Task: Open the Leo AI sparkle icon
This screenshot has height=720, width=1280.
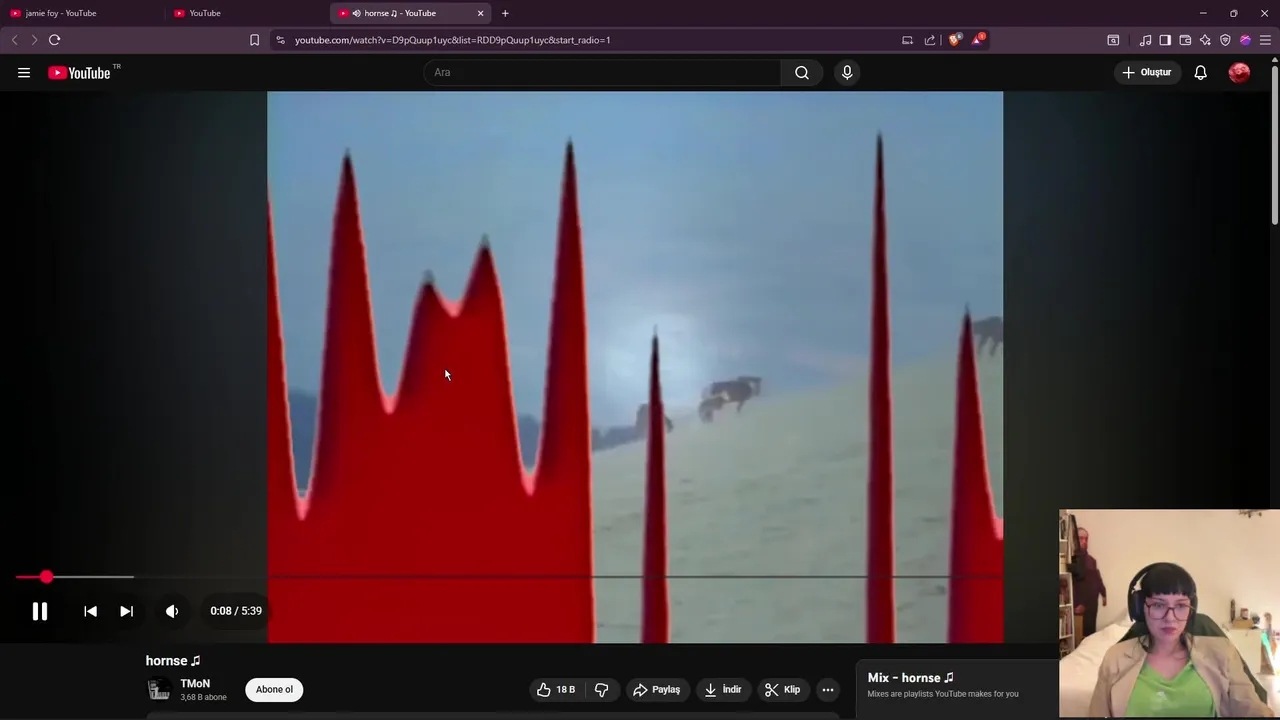Action: pos(1205,40)
